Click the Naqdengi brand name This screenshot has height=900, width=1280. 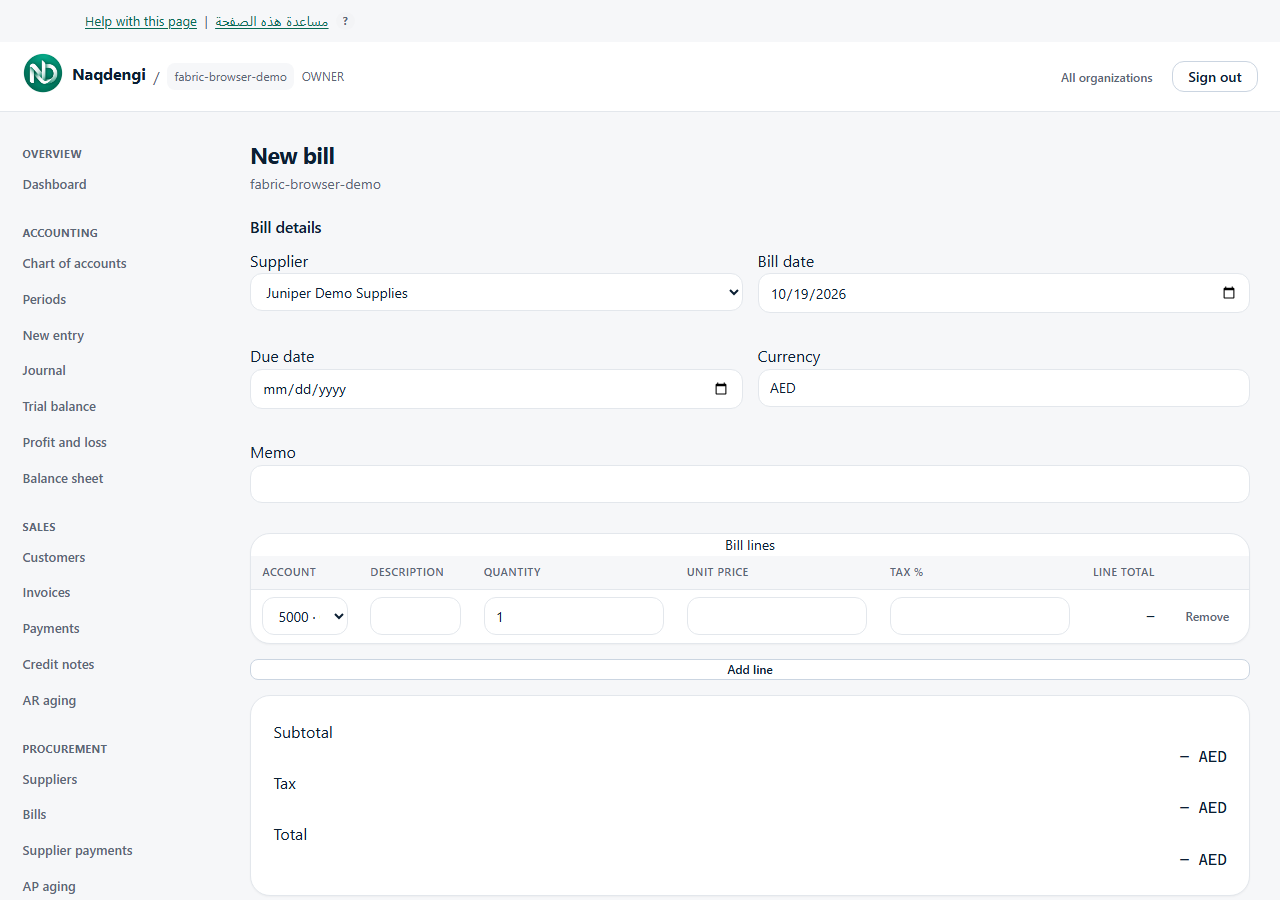(109, 75)
